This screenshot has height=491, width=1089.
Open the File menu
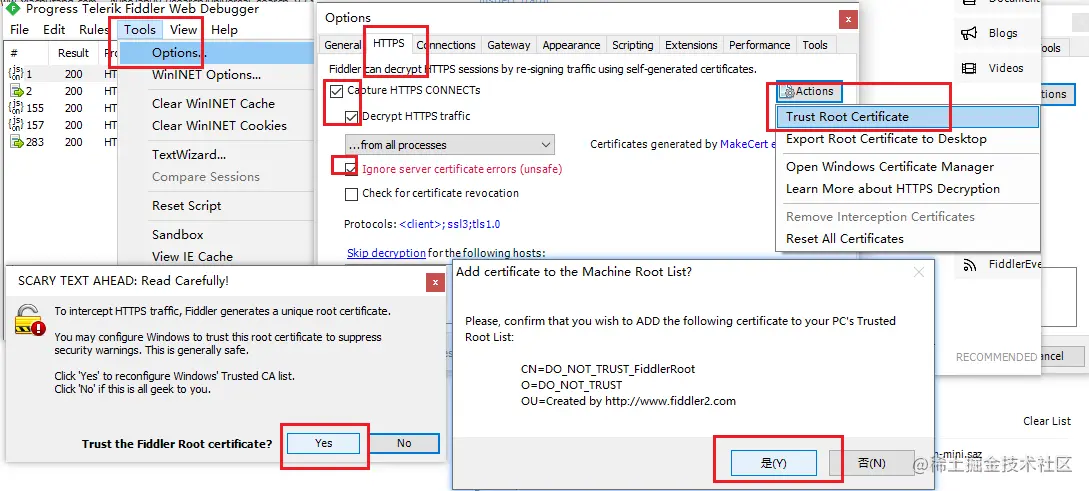(19, 30)
